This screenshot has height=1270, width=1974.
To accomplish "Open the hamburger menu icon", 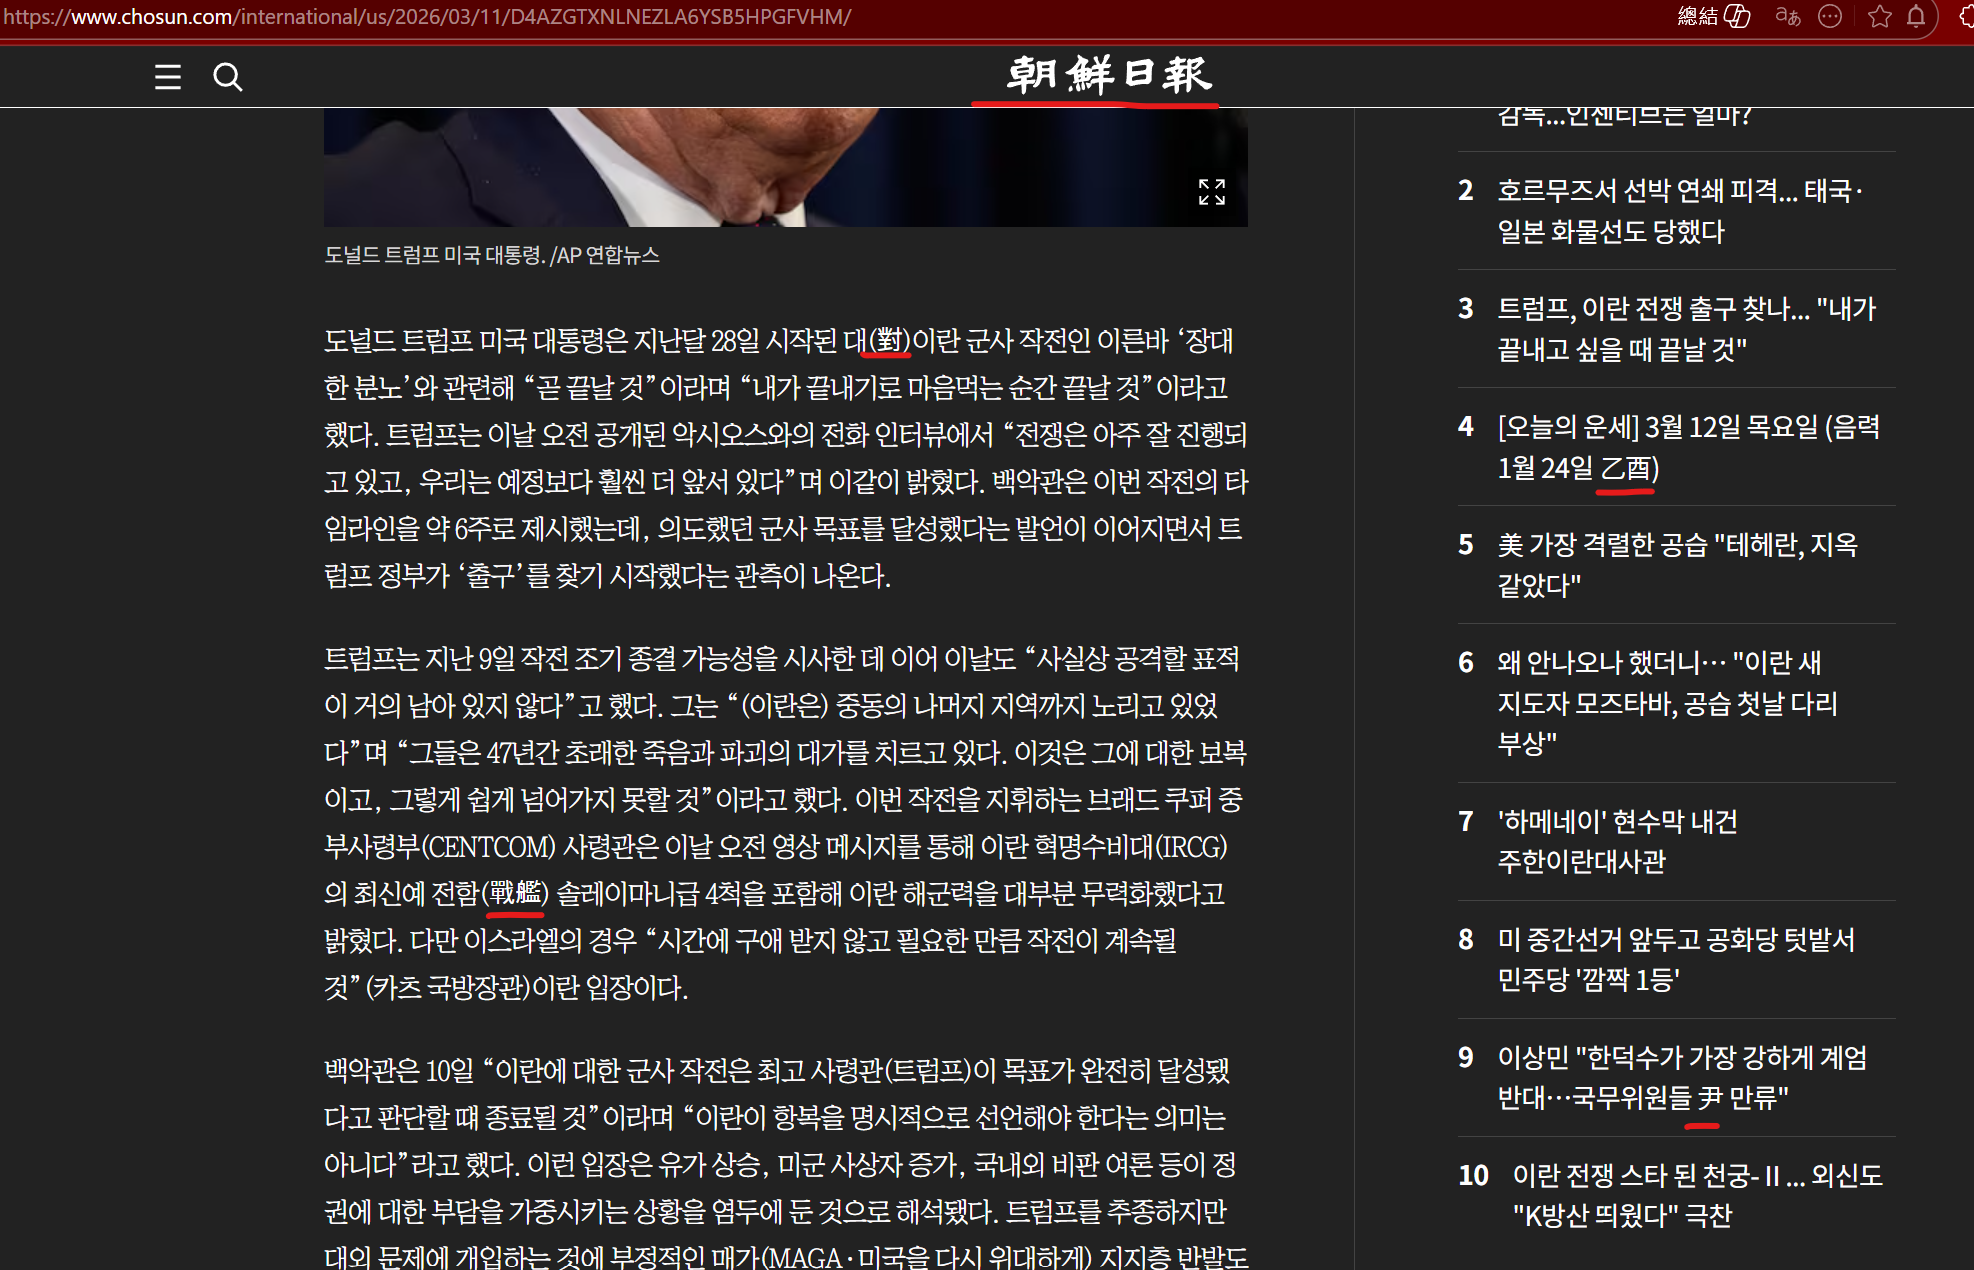I will click(168, 77).
